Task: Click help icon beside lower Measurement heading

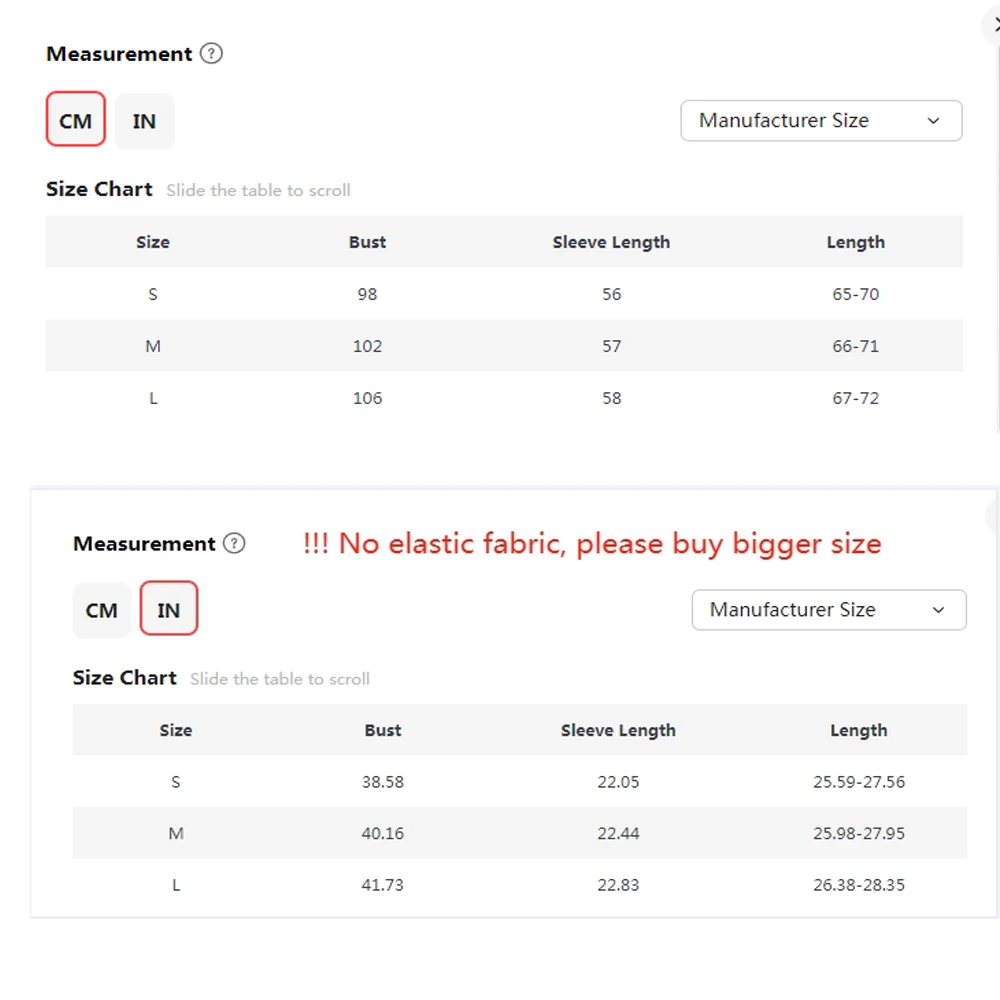Action: pyautogui.click(x=234, y=544)
